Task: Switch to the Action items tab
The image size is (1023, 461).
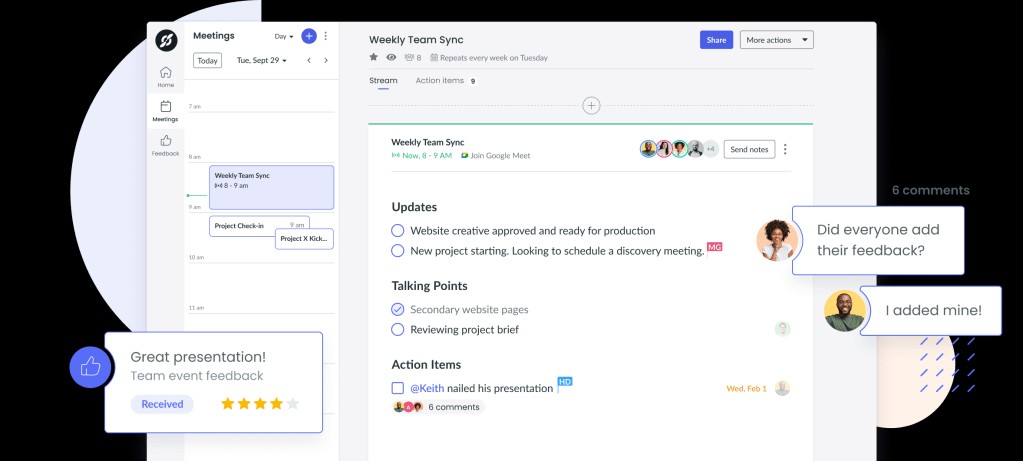Action: (x=446, y=81)
